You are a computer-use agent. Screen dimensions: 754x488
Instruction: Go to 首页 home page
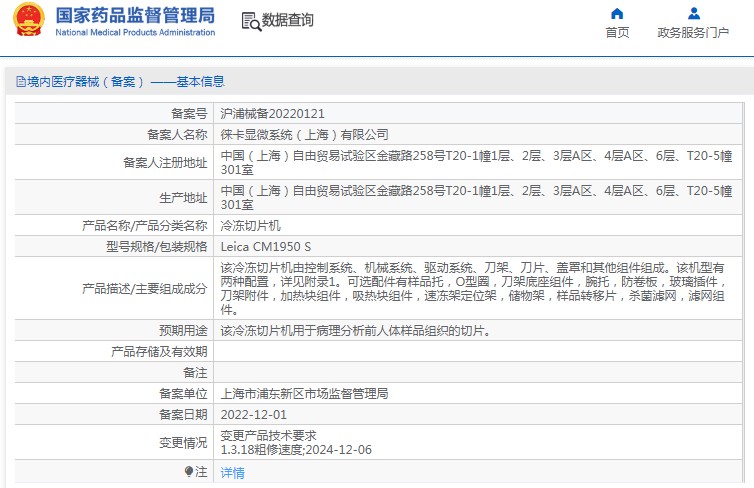[617, 33]
